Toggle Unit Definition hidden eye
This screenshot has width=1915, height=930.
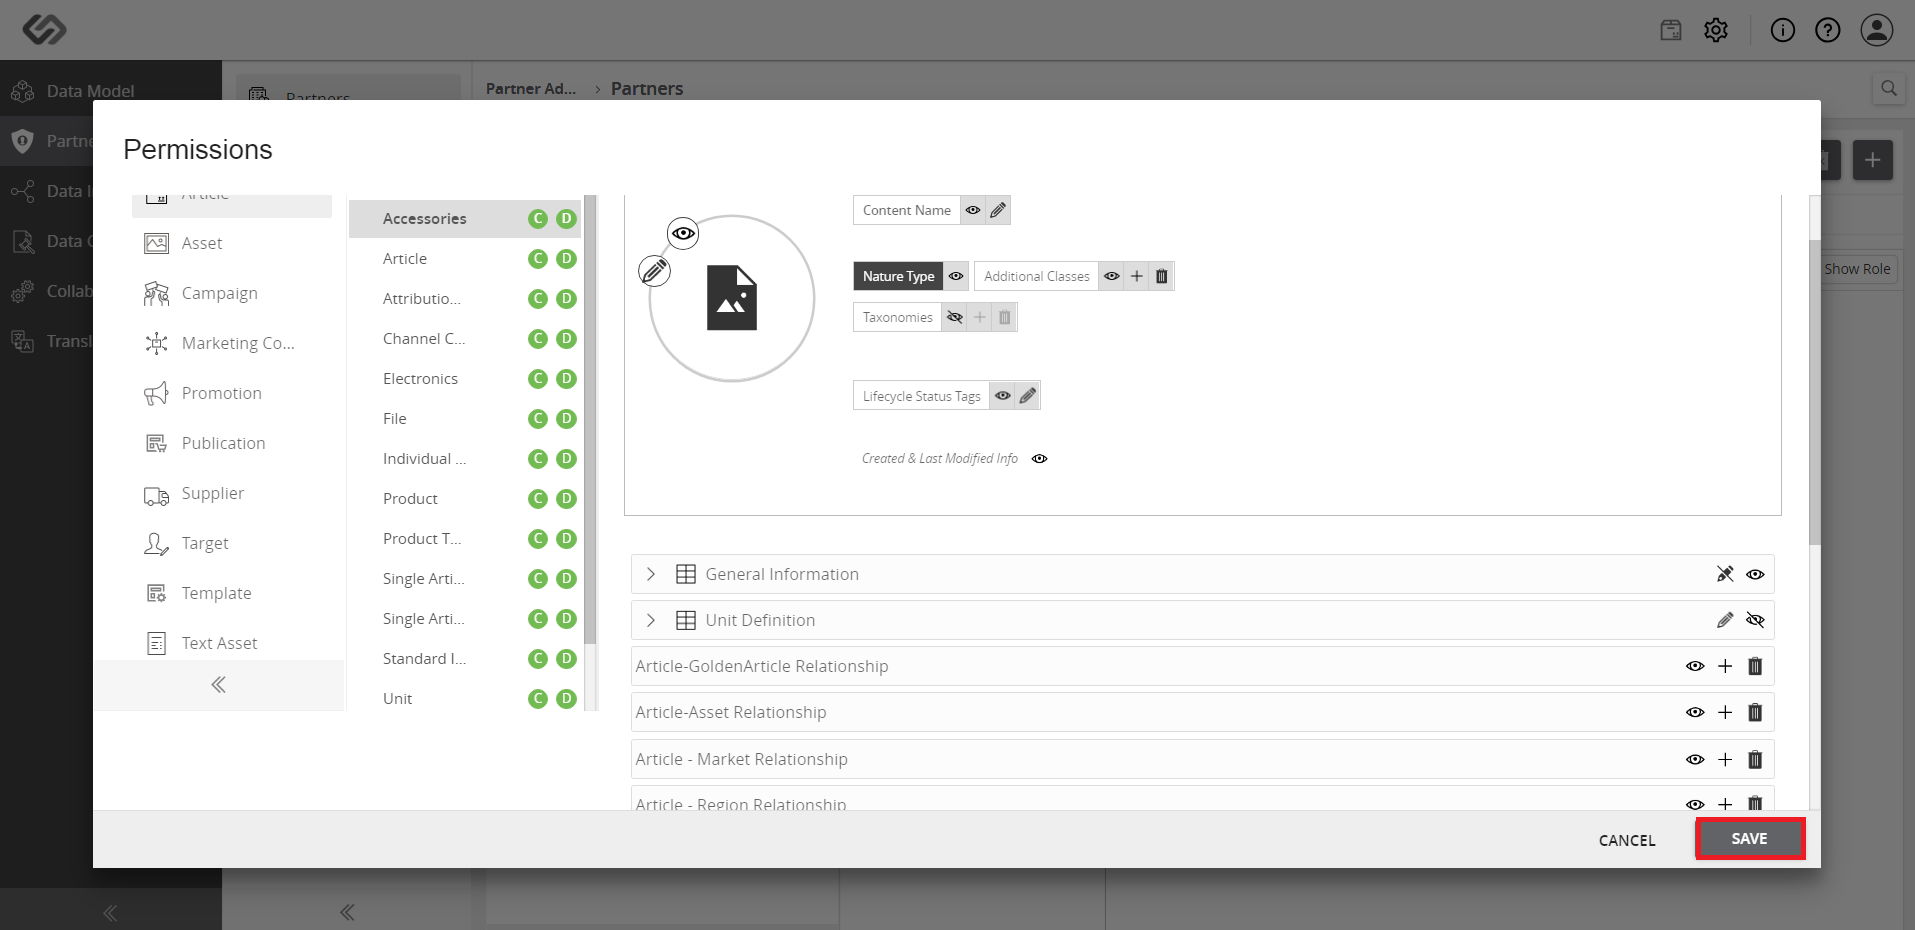pyautogui.click(x=1755, y=620)
